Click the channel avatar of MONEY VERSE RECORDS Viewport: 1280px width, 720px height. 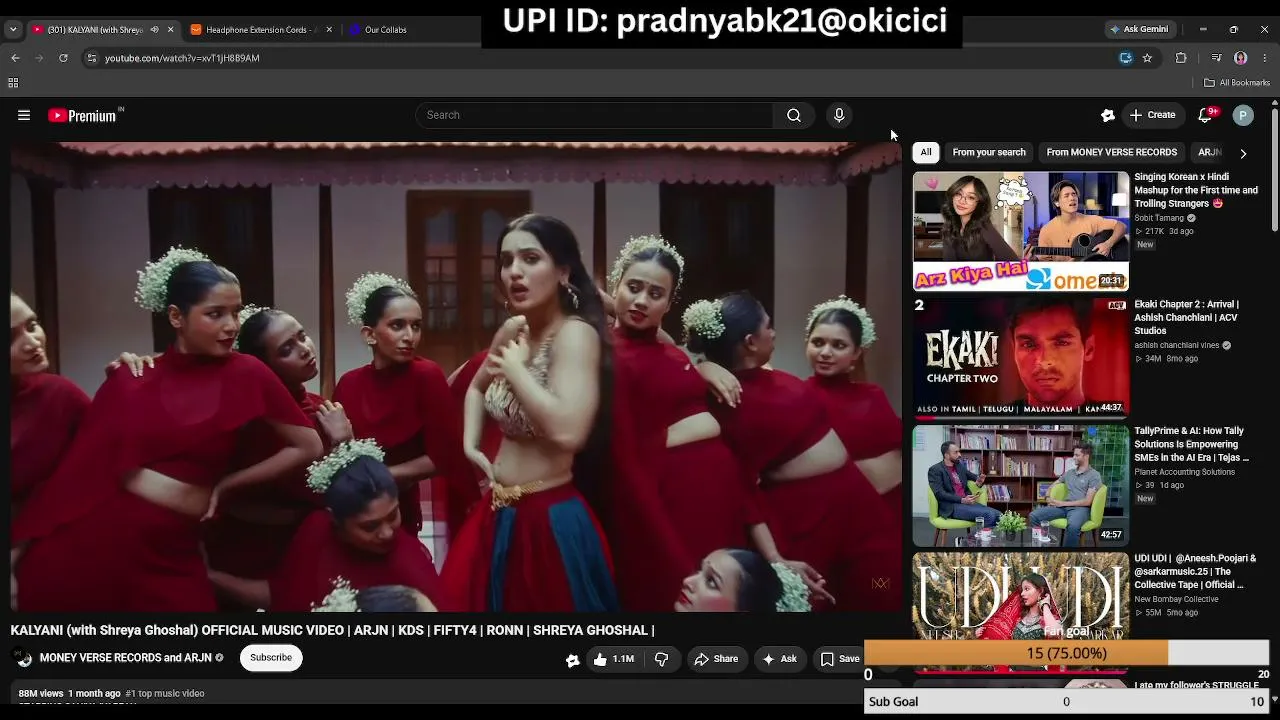click(23, 658)
